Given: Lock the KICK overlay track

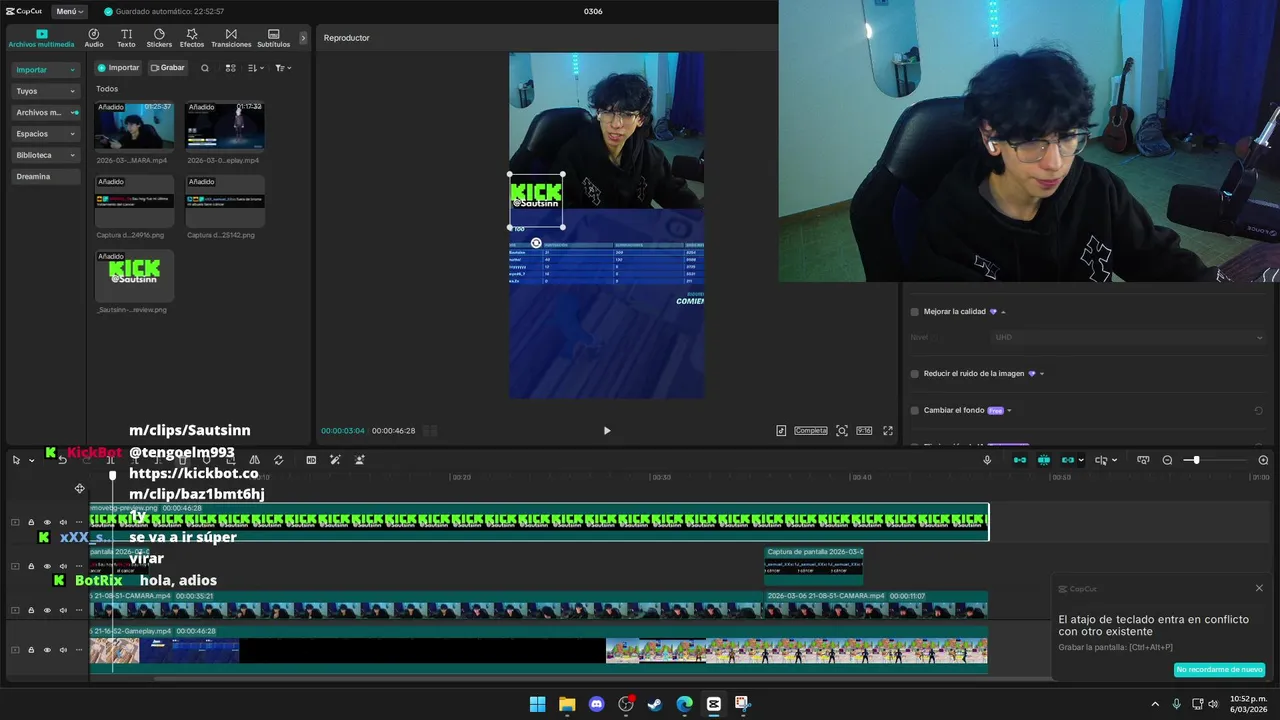Looking at the screenshot, I should tap(31, 522).
